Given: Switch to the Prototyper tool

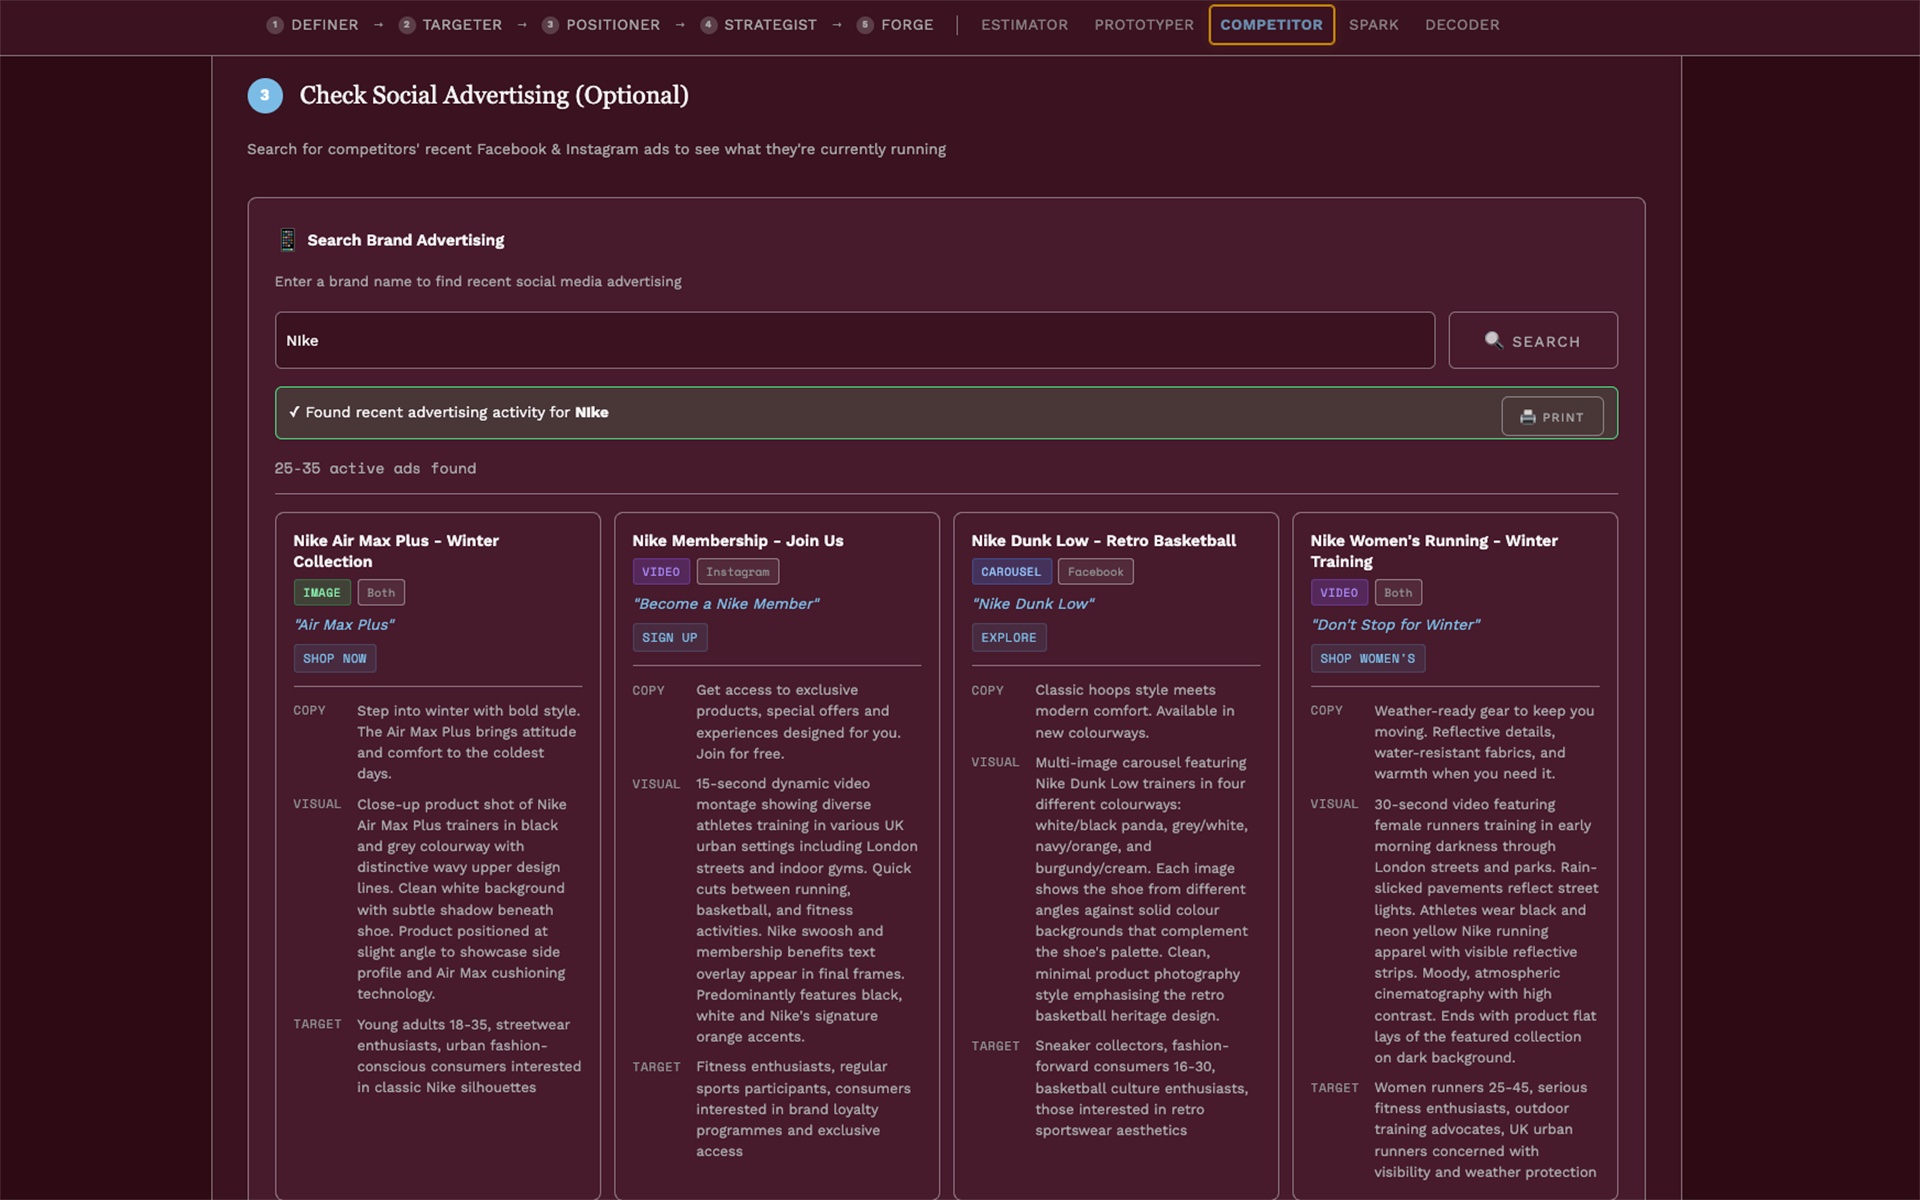Looking at the screenshot, I should click(1144, 25).
